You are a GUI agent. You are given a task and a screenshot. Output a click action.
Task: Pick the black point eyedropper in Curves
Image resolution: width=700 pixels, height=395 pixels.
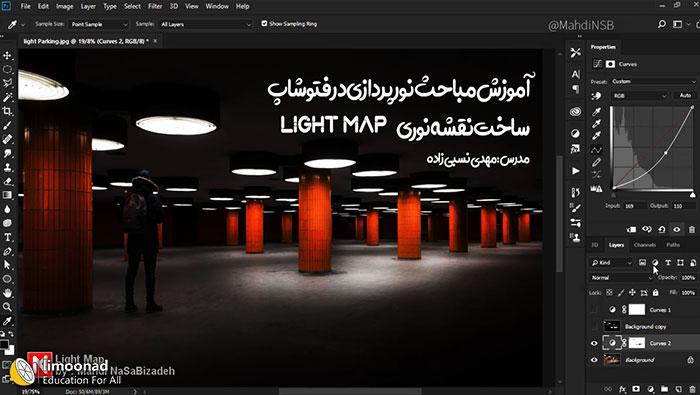point(596,112)
